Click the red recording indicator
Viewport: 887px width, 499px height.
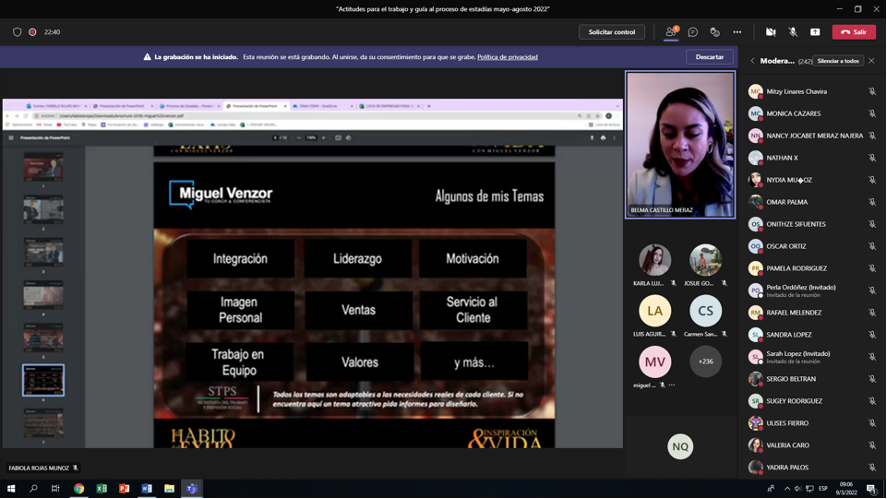33,32
